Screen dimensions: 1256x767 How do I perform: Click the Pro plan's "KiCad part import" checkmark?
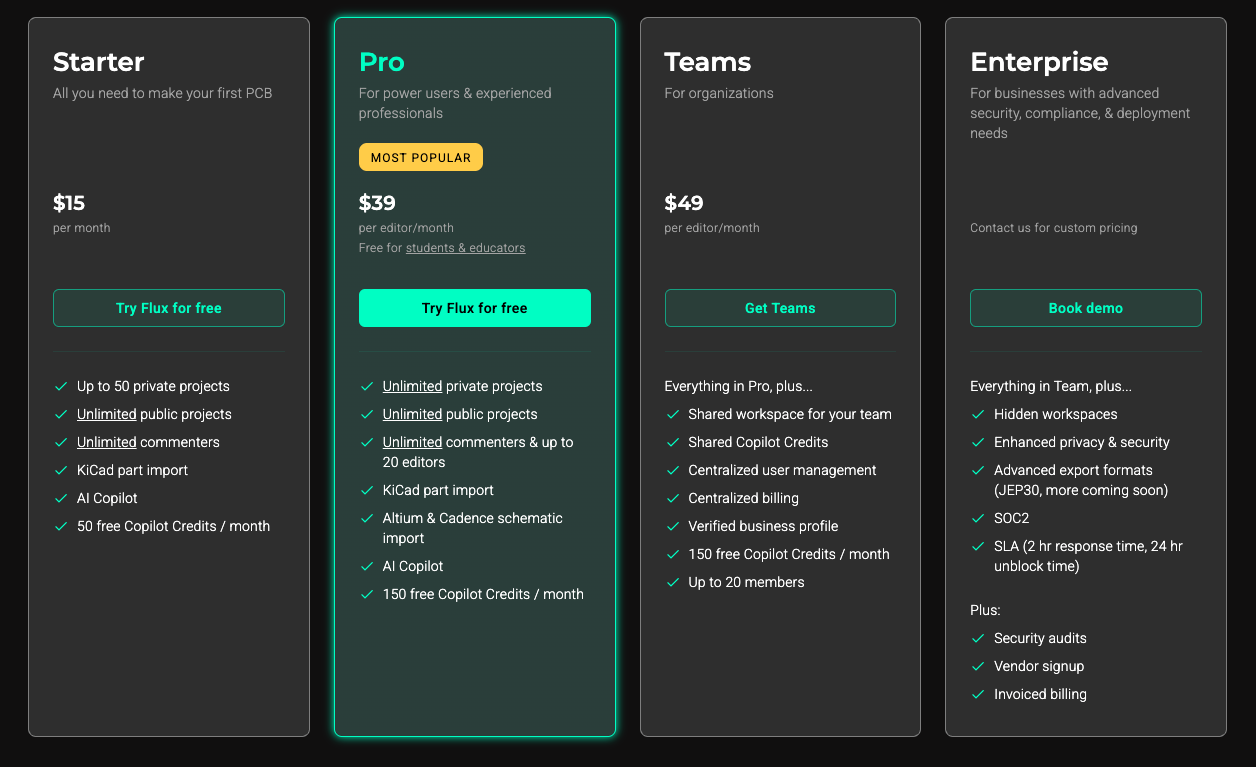tap(367, 490)
